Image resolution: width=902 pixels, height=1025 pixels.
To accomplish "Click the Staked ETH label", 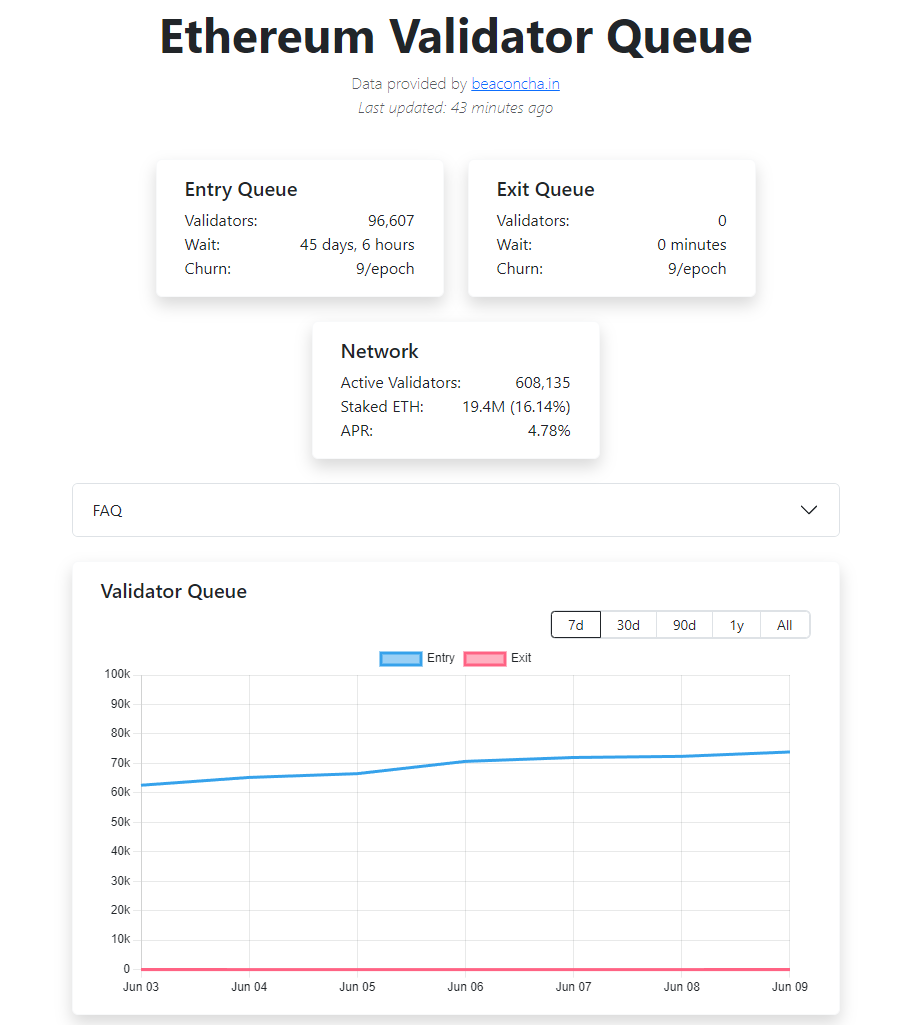I will click(382, 407).
